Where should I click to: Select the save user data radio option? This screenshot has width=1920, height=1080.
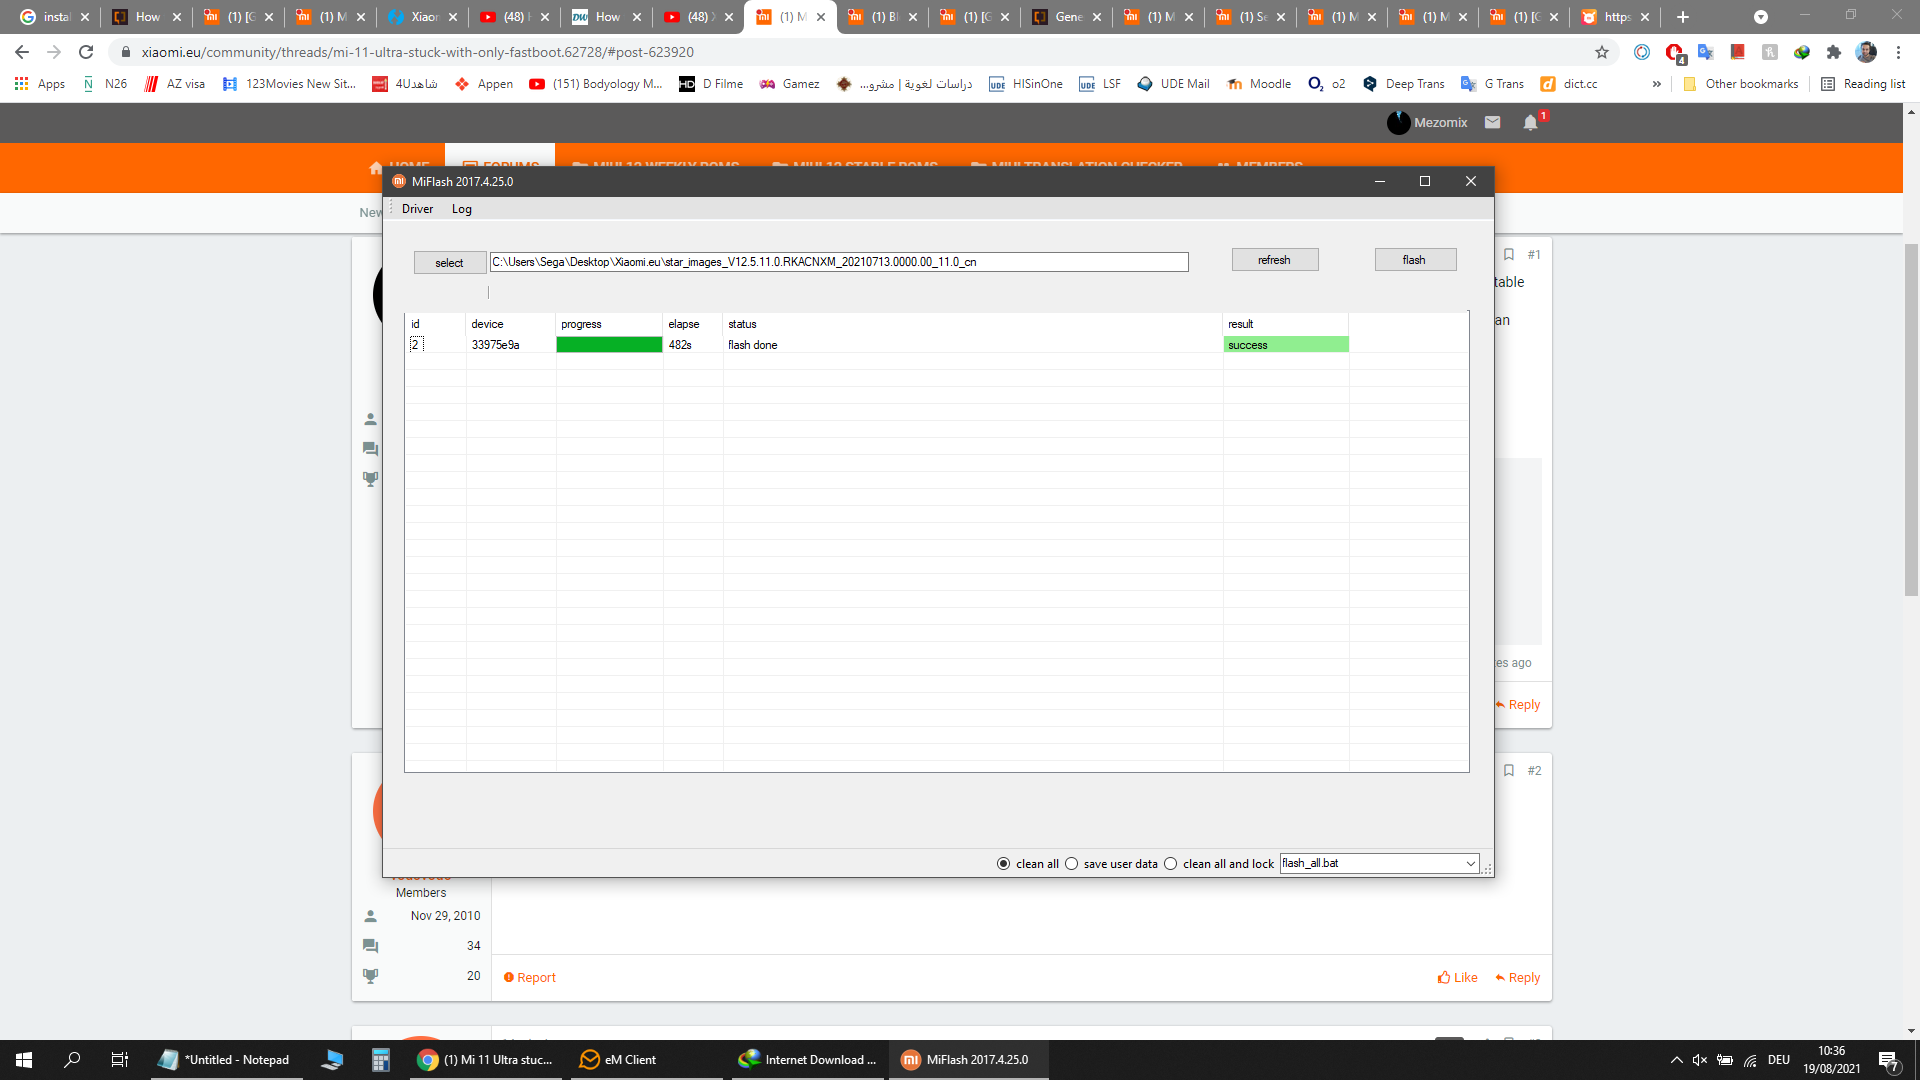[x=1072, y=864]
